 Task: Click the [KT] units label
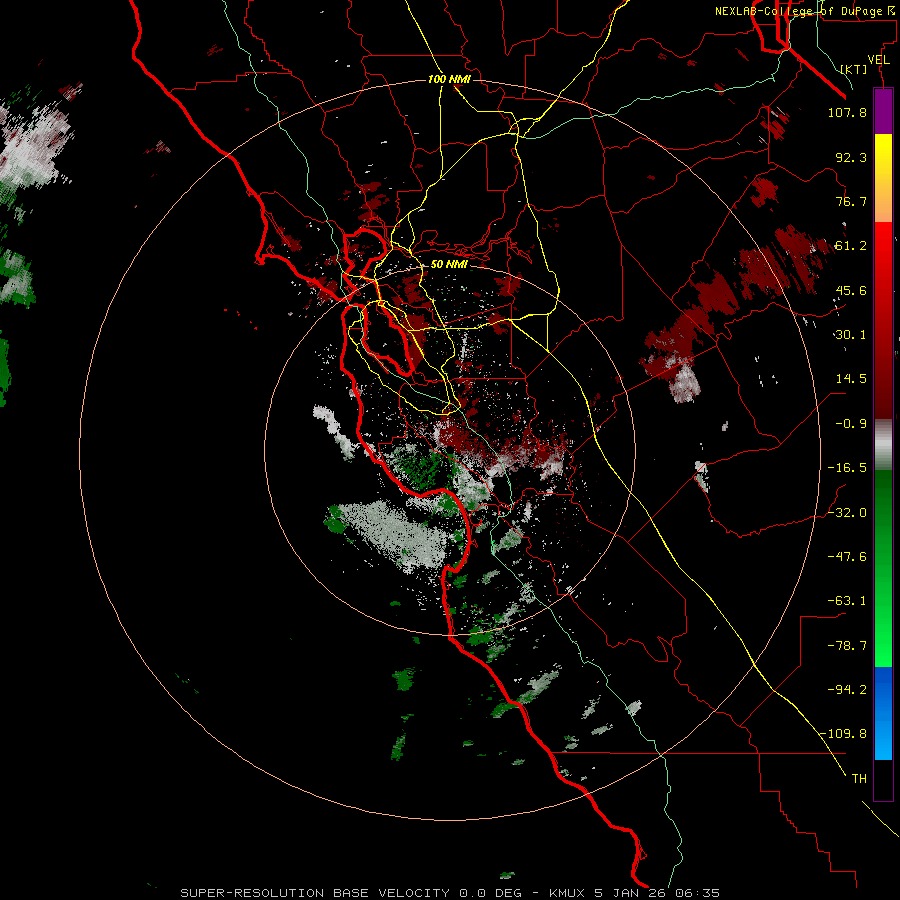pos(854,69)
